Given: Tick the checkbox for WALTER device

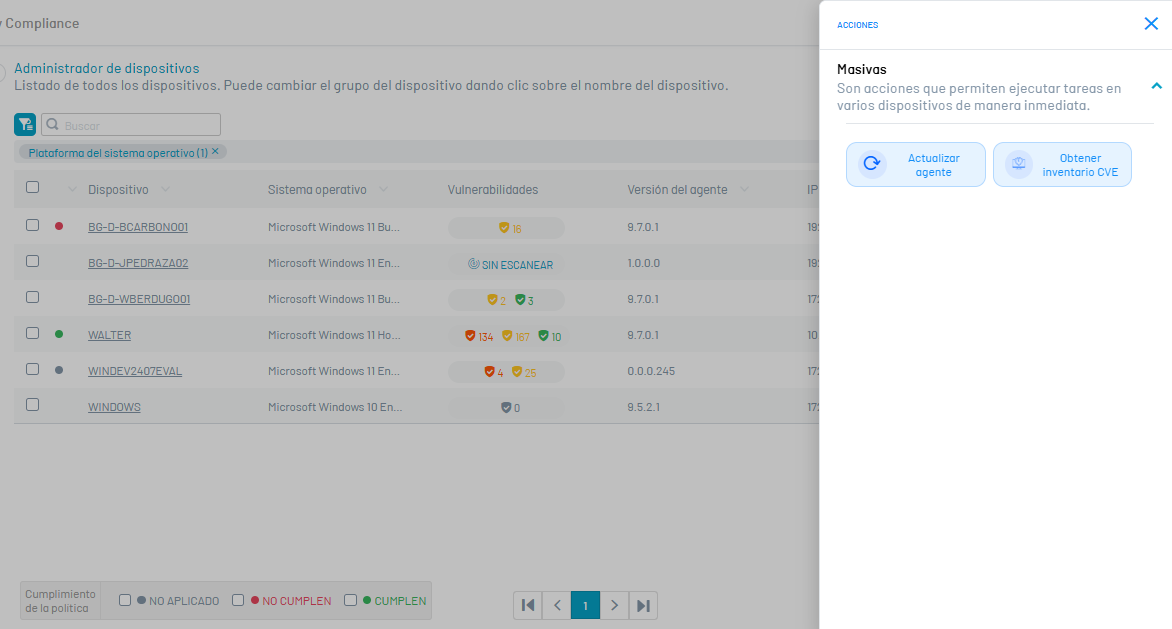Looking at the screenshot, I should [x=33, y=334].
